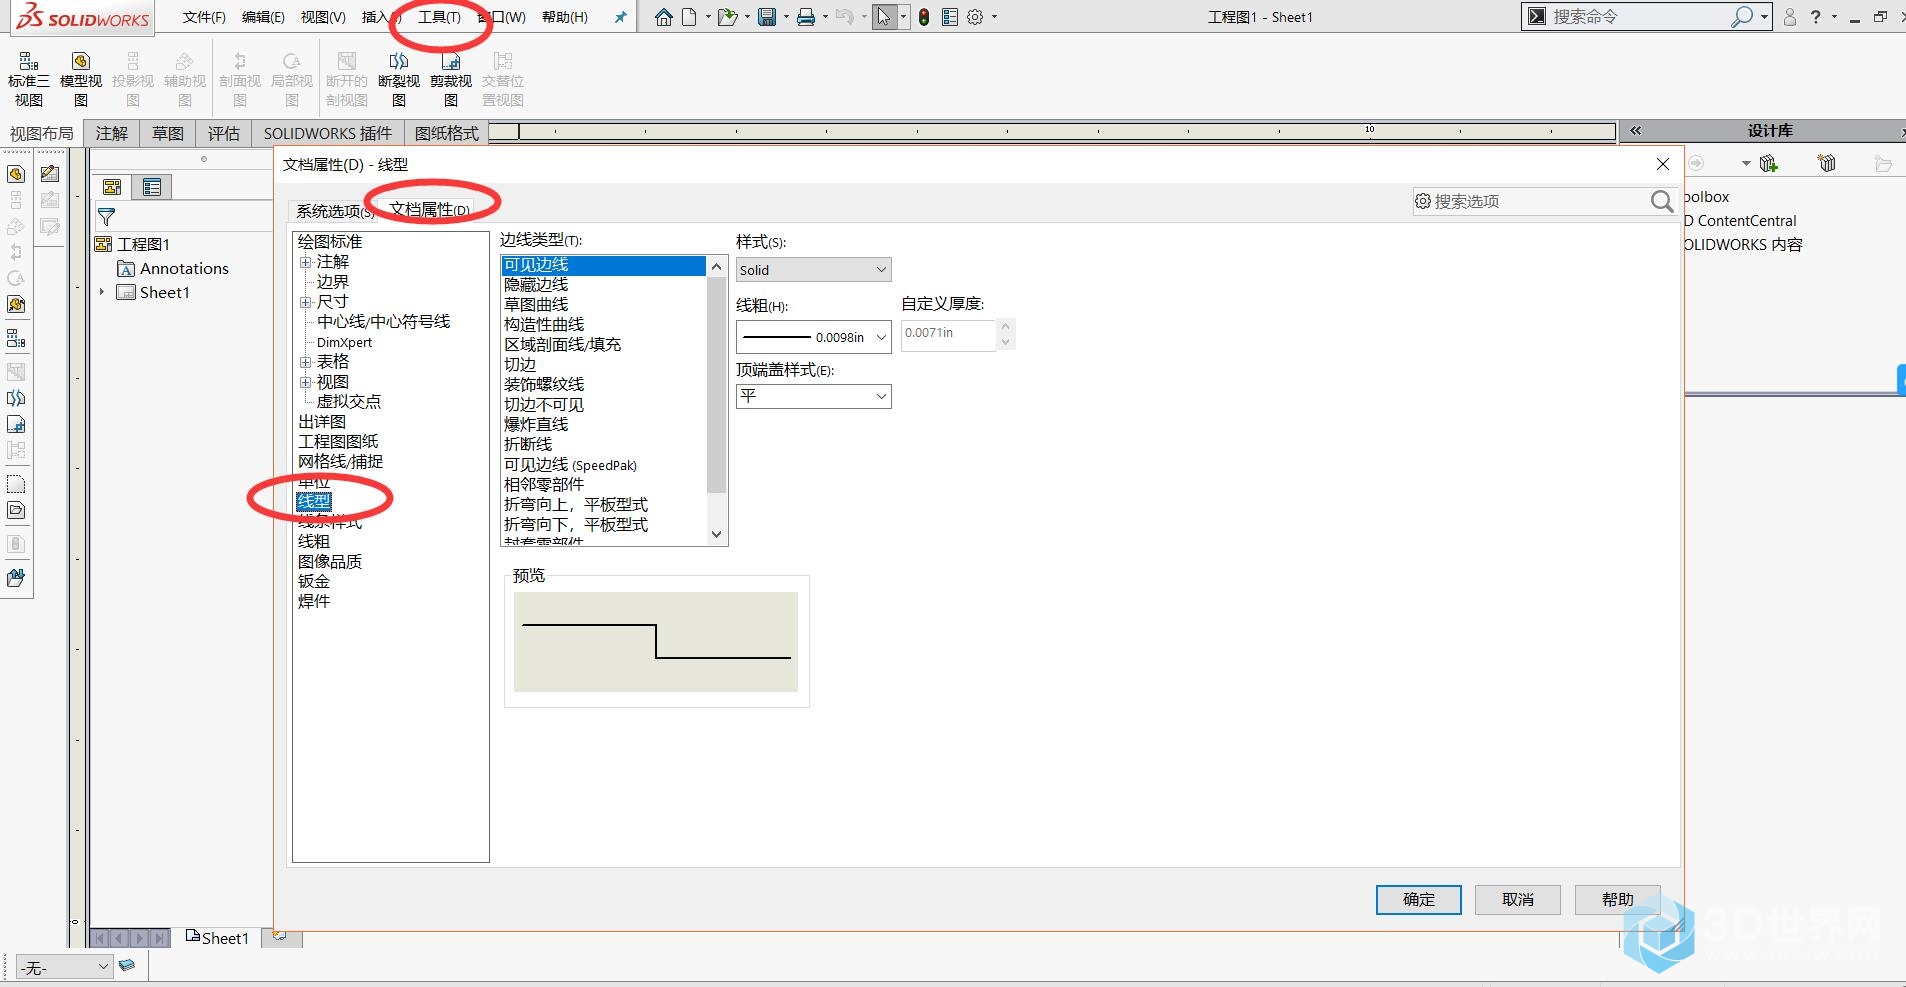This screenshot has height=987, width=1906.
Task: Select 构造性曲线 in edge type list
Action: coord(544,325)
